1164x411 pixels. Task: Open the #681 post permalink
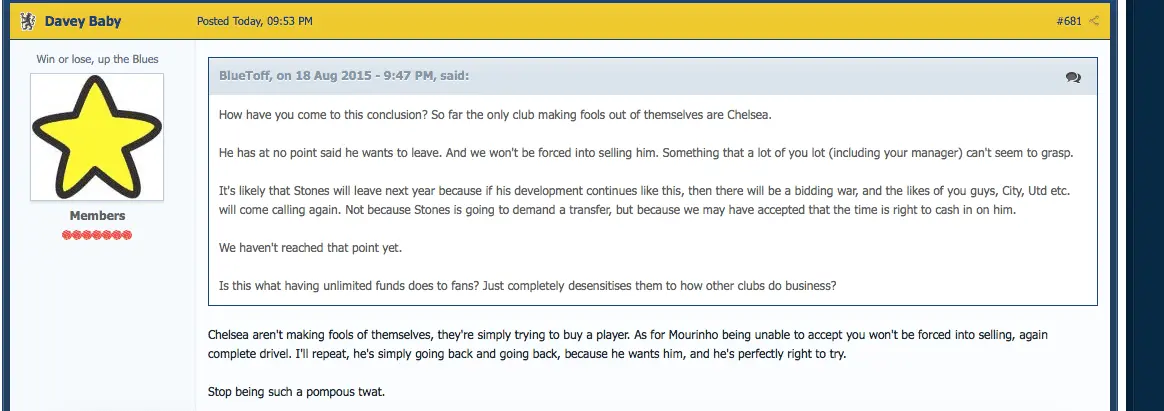1069,21
